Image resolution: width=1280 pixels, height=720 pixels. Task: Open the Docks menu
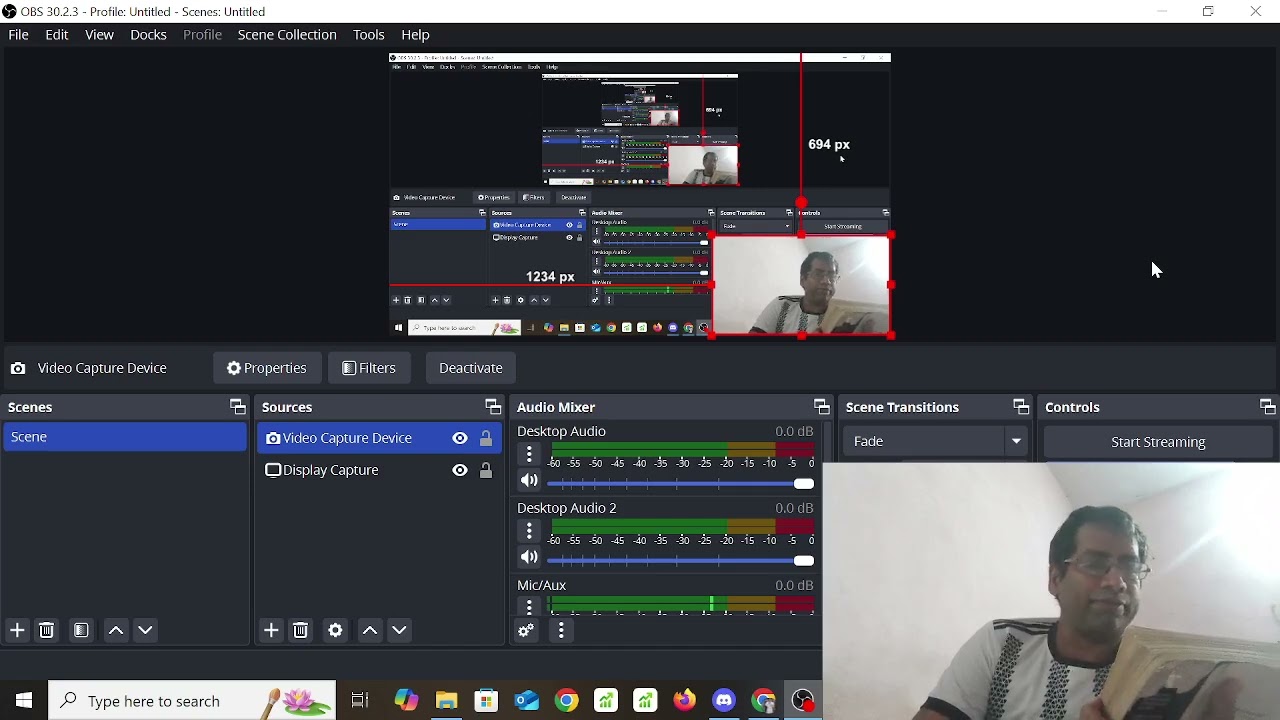(148, 35)
